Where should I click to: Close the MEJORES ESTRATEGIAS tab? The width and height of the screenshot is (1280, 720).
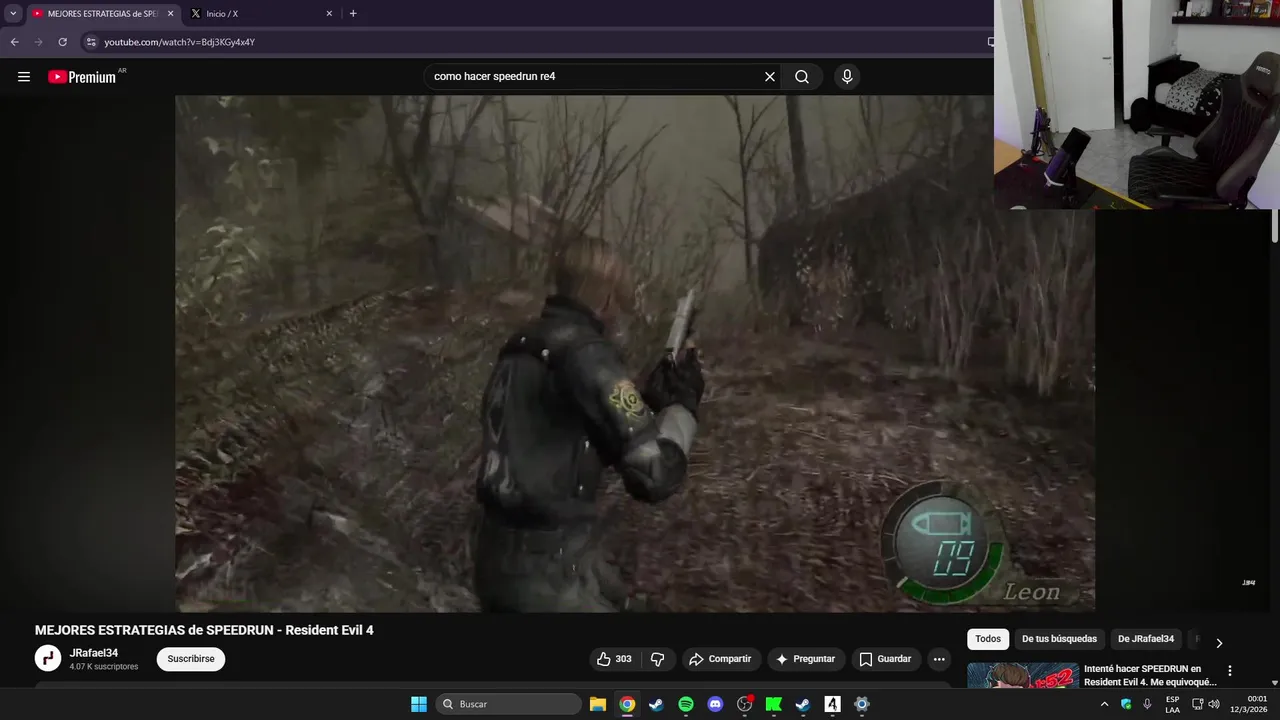170,14
